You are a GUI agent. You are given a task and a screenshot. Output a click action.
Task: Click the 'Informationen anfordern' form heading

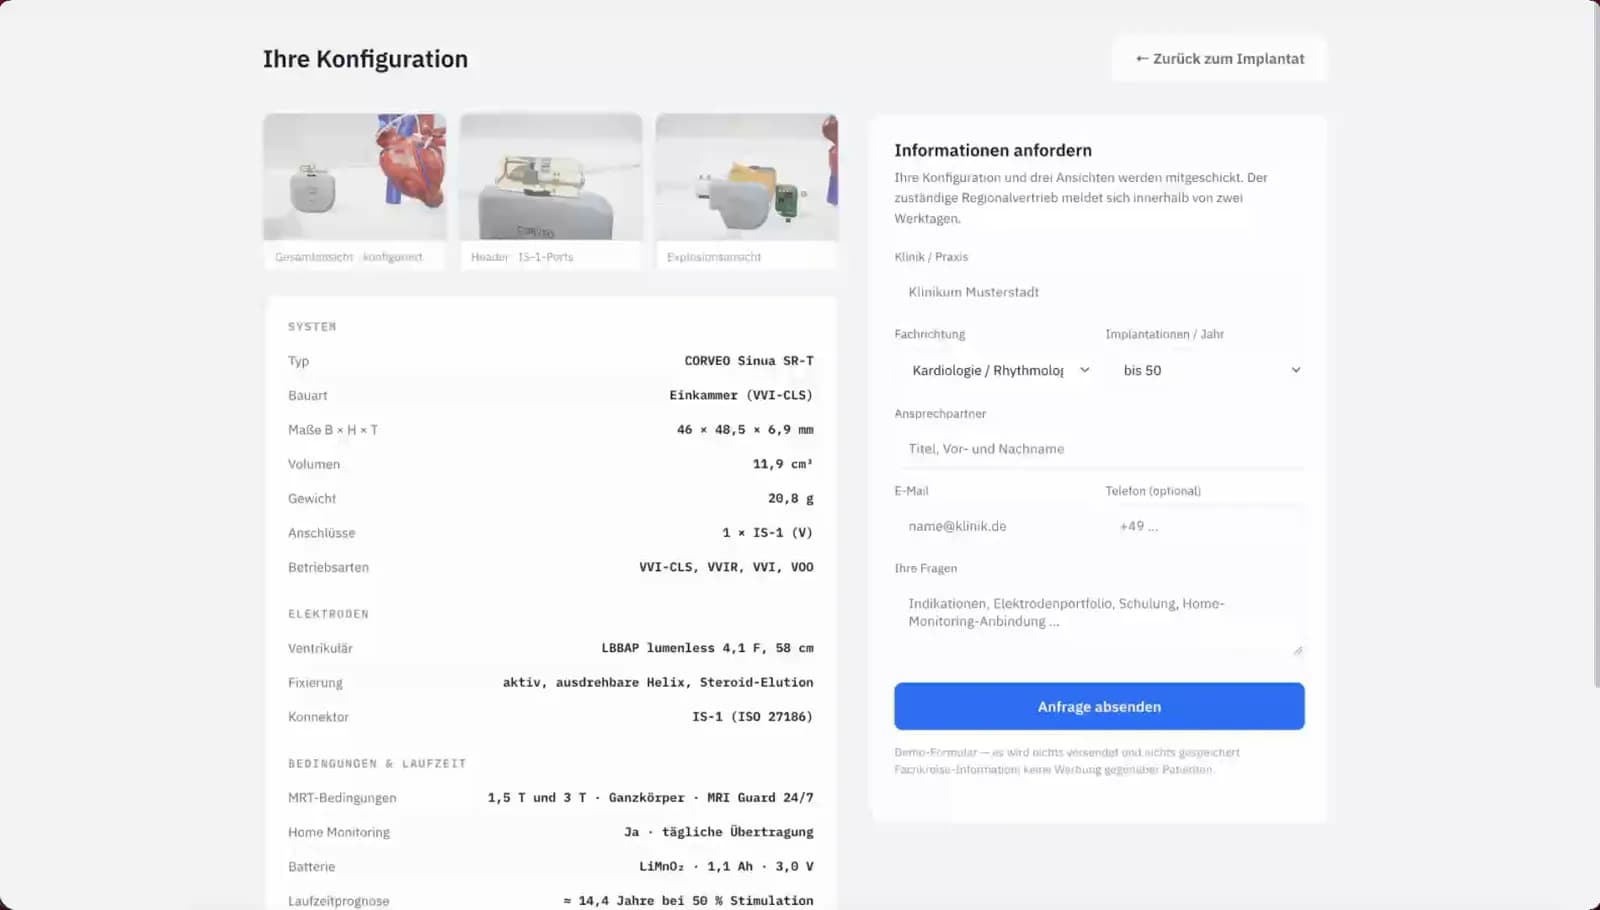click(993, 150)
